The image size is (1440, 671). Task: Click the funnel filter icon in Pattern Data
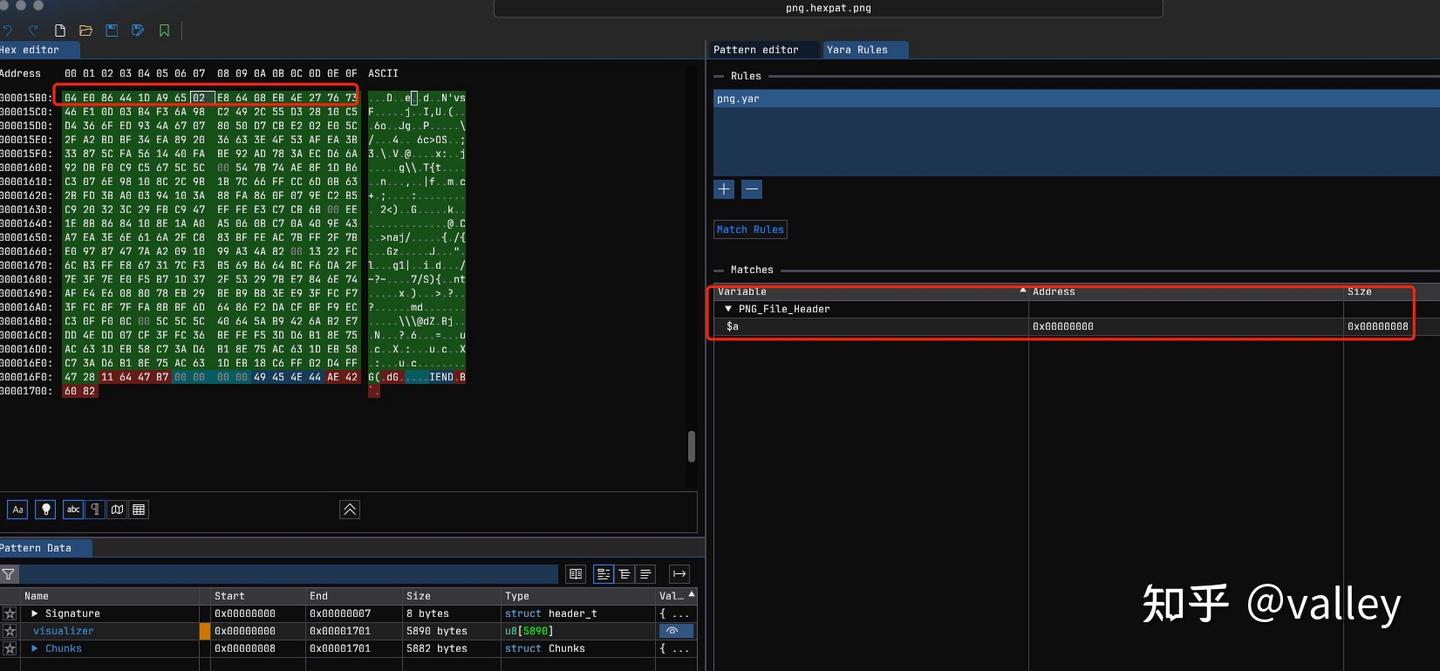(x=7, y=574)
